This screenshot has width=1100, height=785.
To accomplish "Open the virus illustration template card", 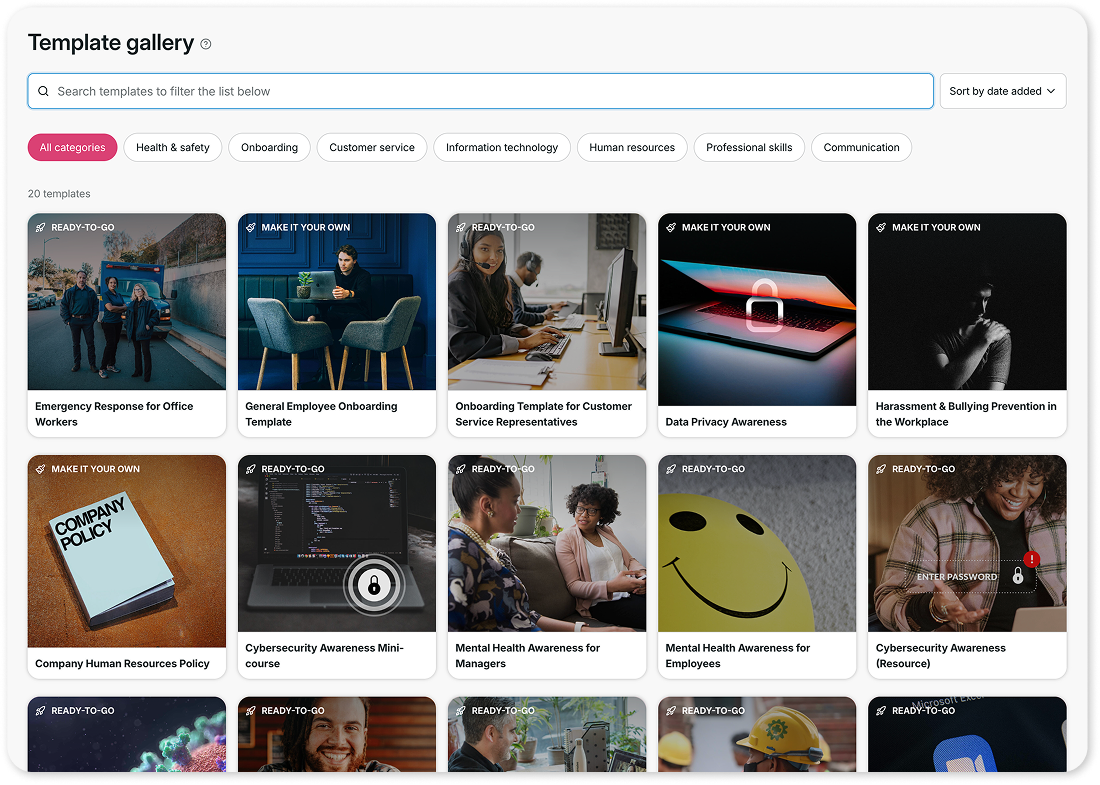I will (127, 735).
